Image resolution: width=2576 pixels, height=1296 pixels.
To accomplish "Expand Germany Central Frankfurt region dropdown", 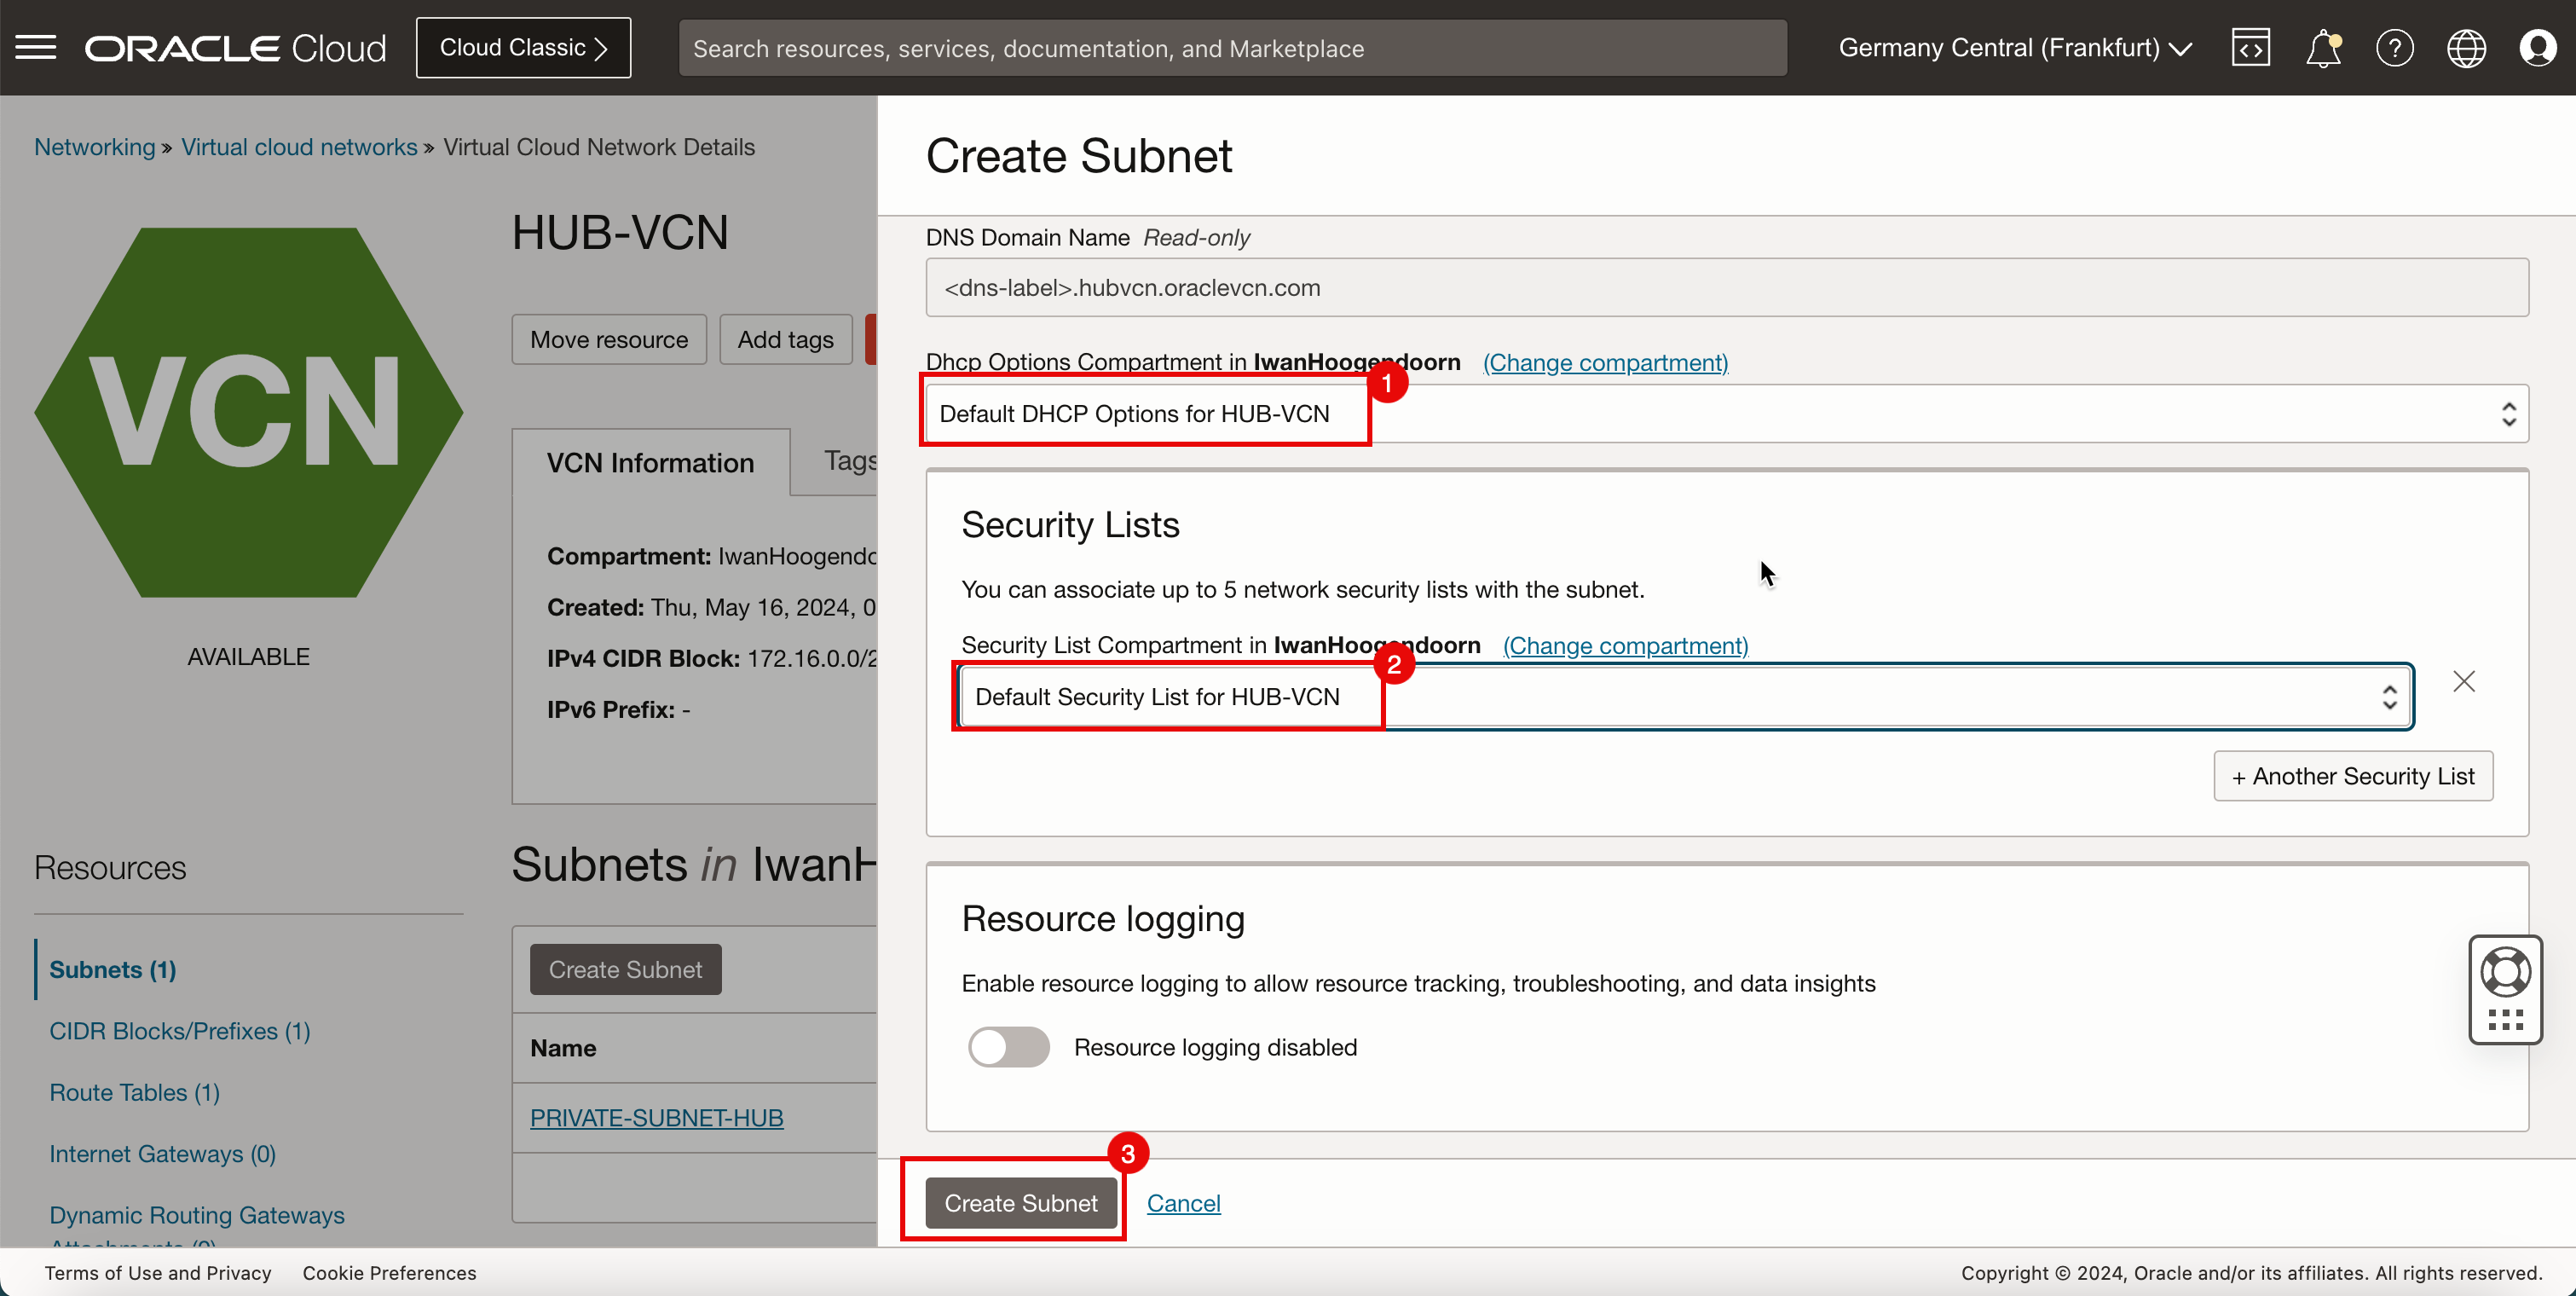I will [2018, 48].
